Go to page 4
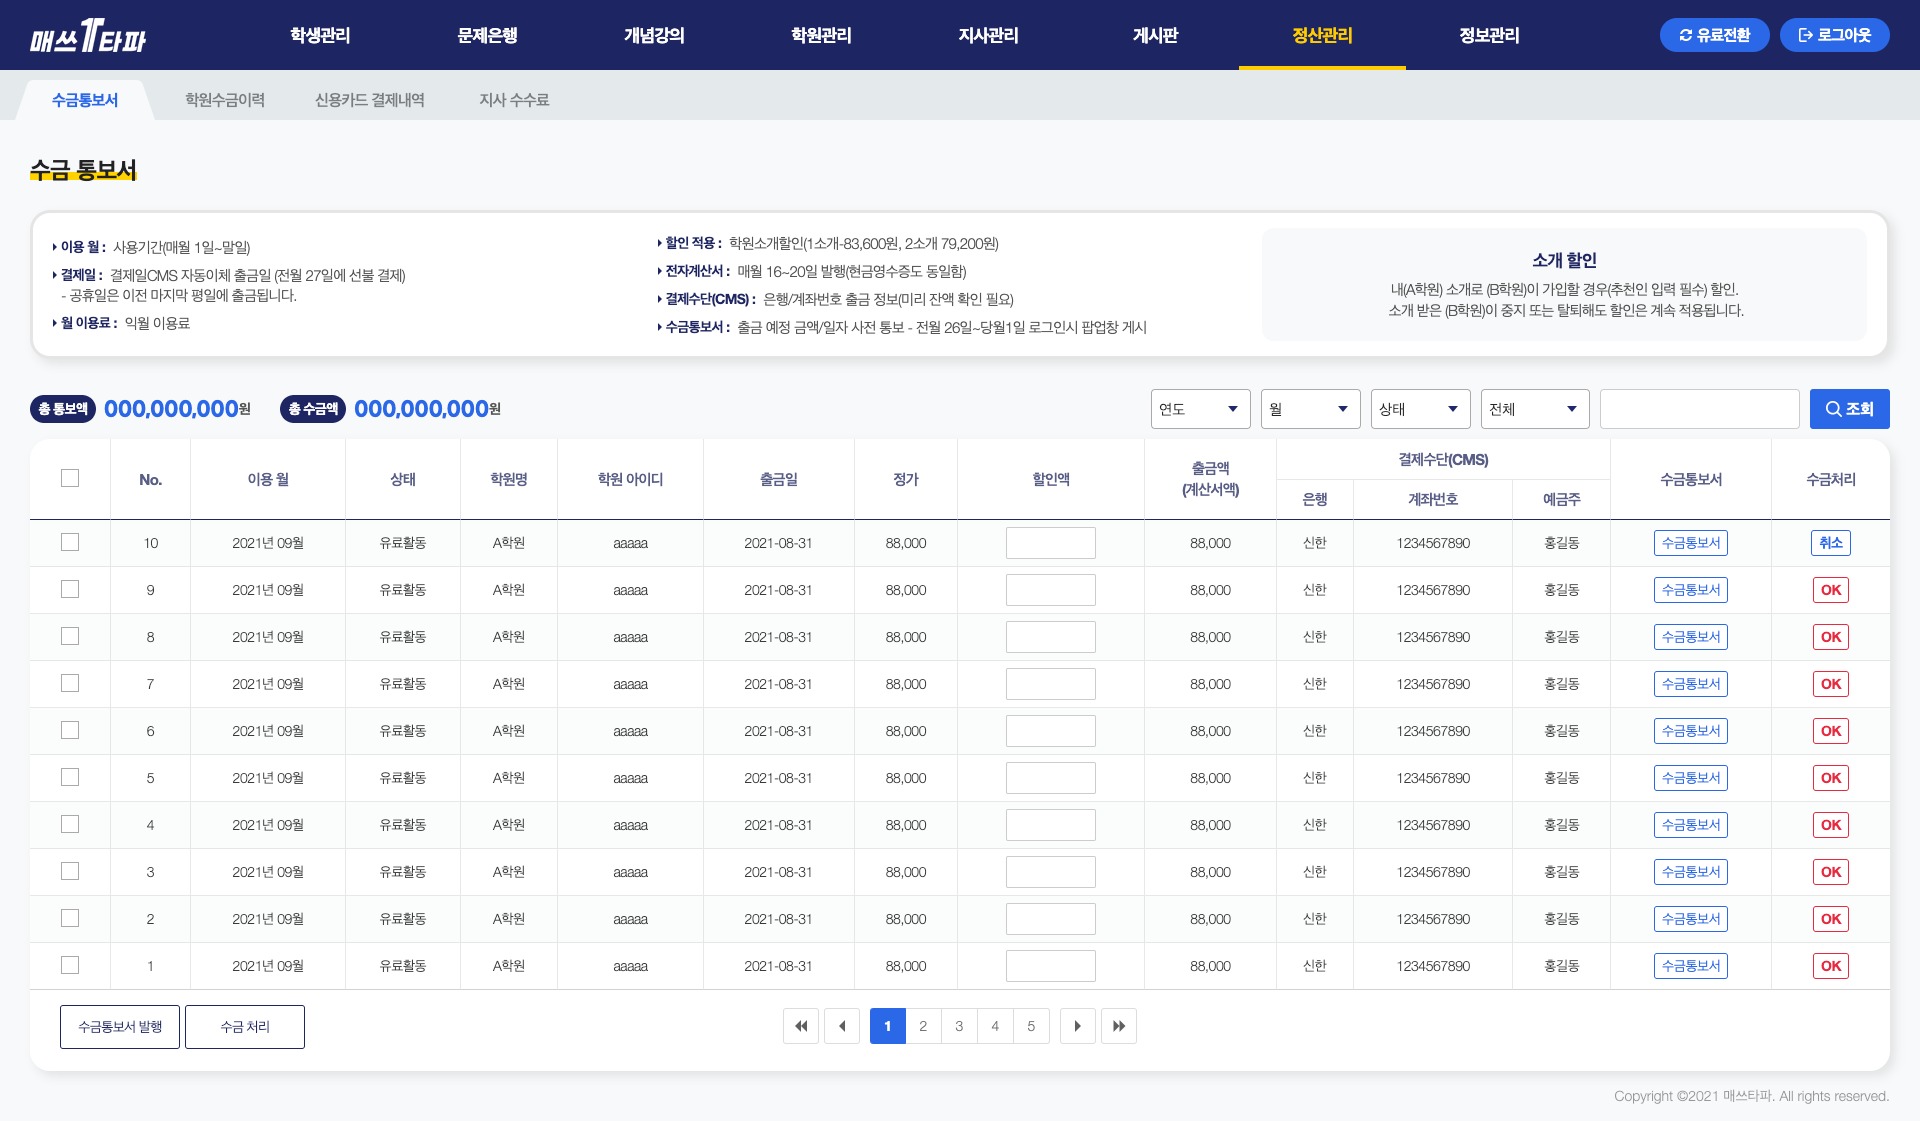 click(x=995, y=1026)
